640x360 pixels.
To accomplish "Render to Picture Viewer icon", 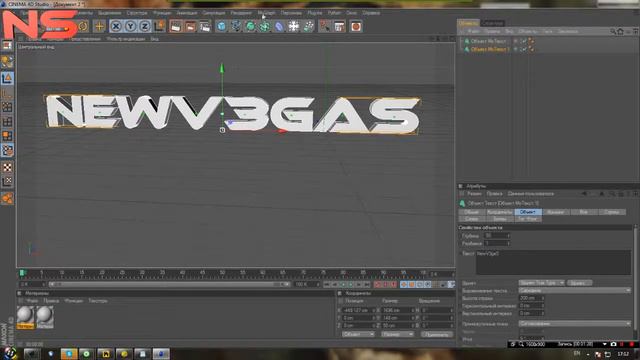I will [x=190, y=27].
